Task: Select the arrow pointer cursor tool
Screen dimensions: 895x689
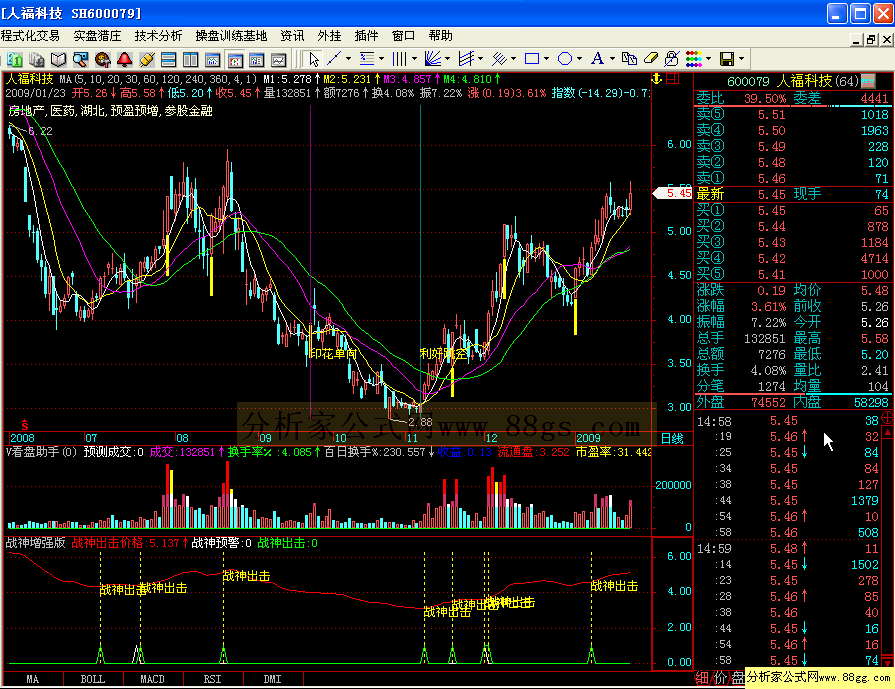Action: coord(313,59)
